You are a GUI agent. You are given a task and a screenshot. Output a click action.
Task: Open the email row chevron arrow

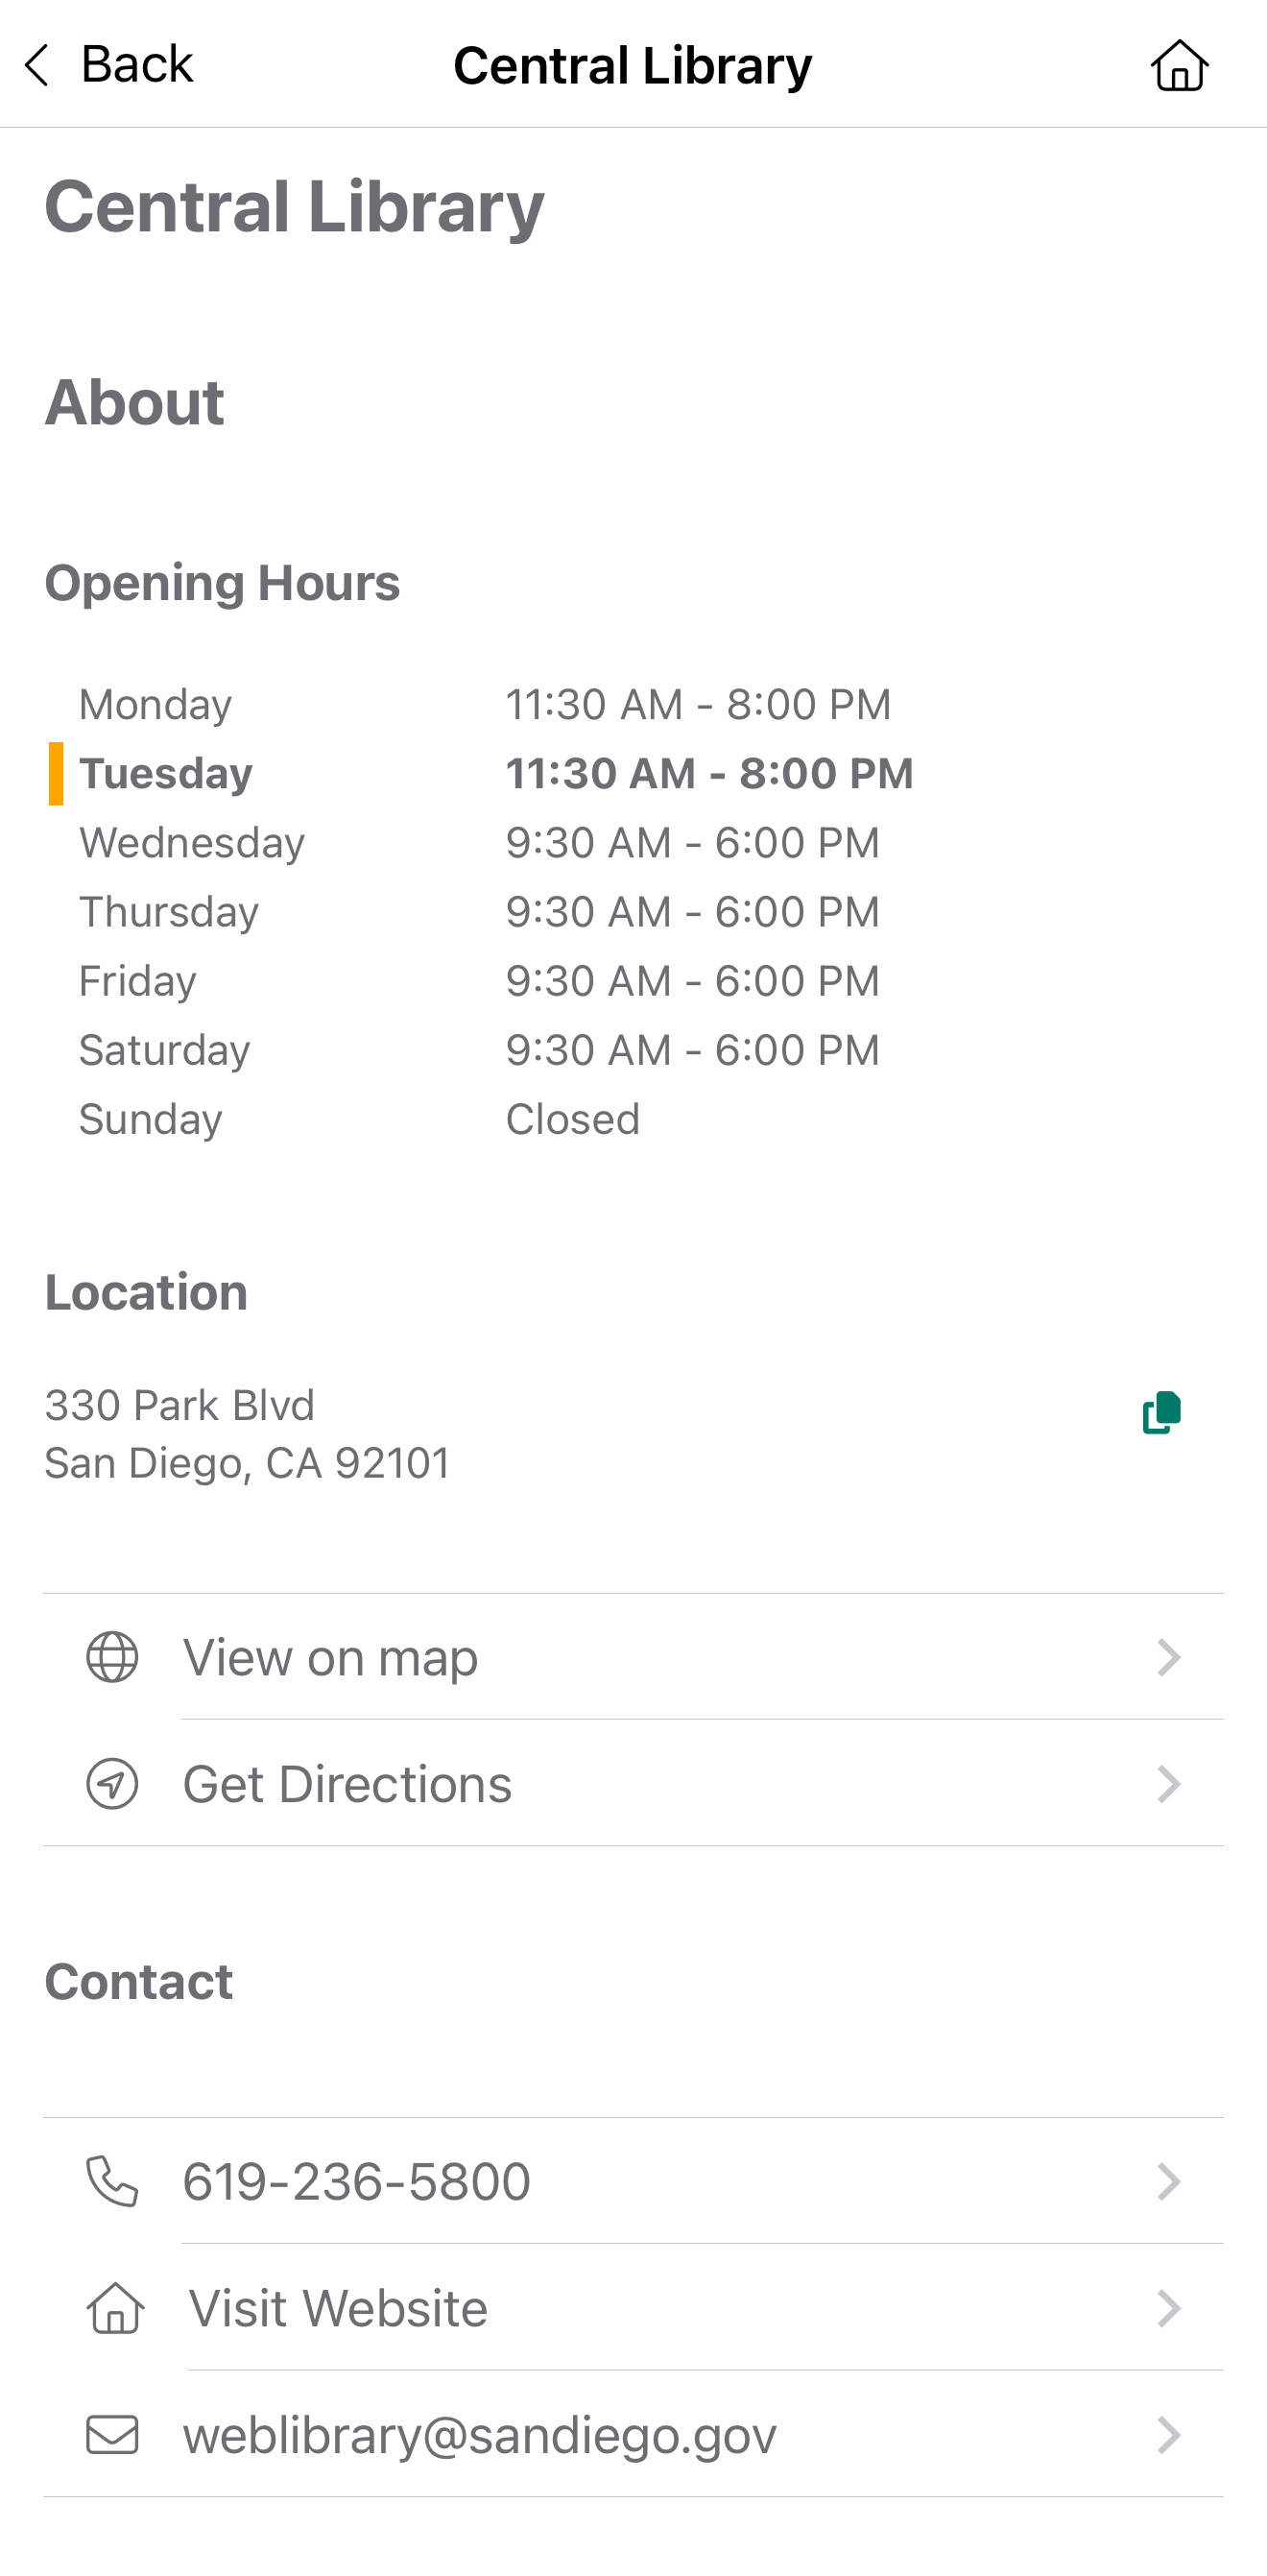click(1168, 2434)
